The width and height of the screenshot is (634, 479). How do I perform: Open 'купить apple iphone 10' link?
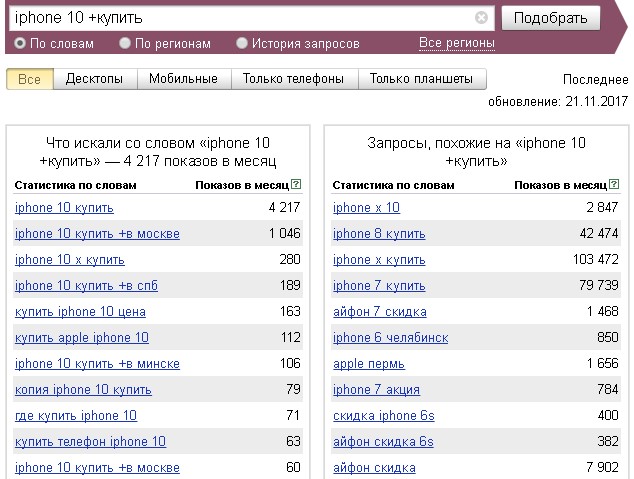coord(82,338)
